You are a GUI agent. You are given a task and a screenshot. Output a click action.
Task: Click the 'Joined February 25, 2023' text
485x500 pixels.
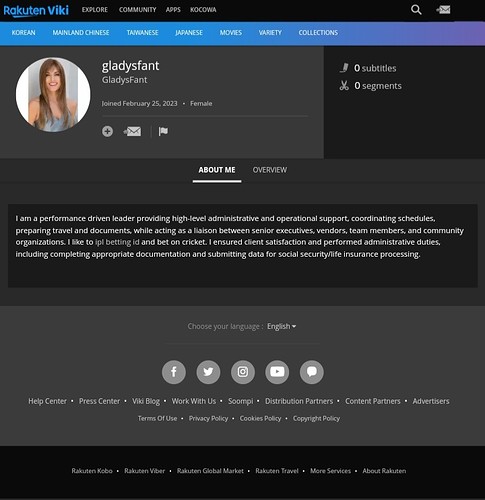tap(139, 103)
